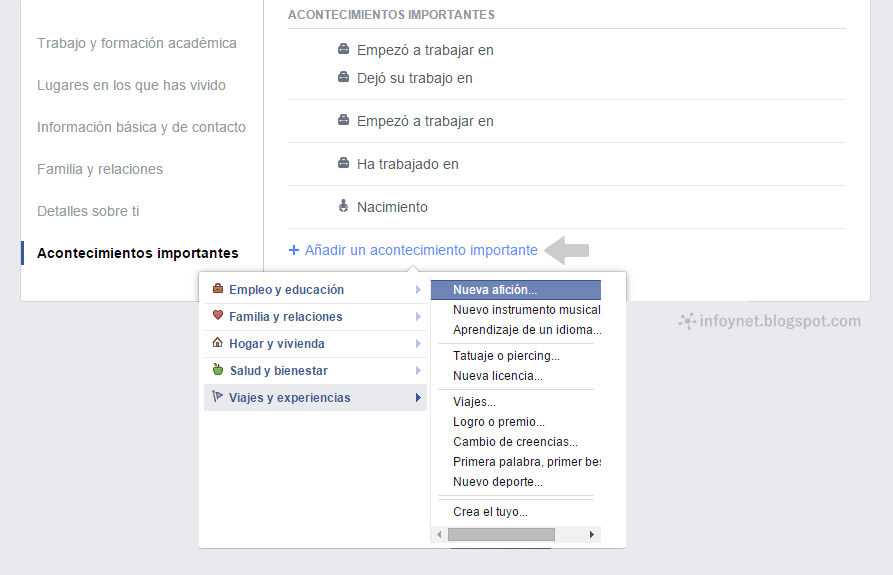Click the briefcase icon beside Empleo y educación
The width and height of the screenshot is (893, 575).
pos(218,289)
